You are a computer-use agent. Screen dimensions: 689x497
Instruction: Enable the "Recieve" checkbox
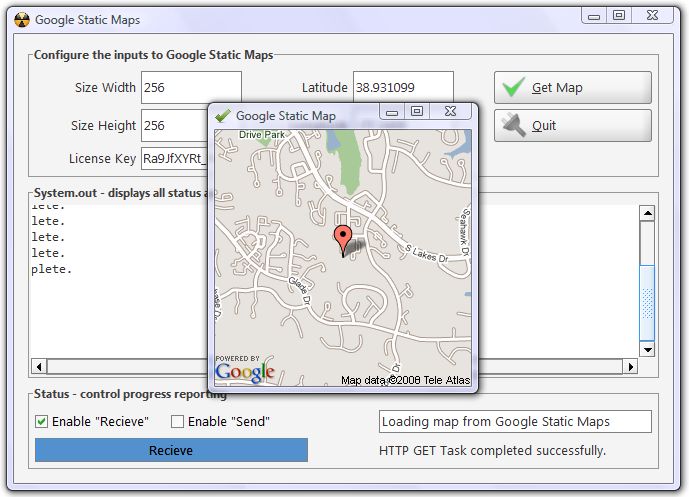tap(41, 422)
